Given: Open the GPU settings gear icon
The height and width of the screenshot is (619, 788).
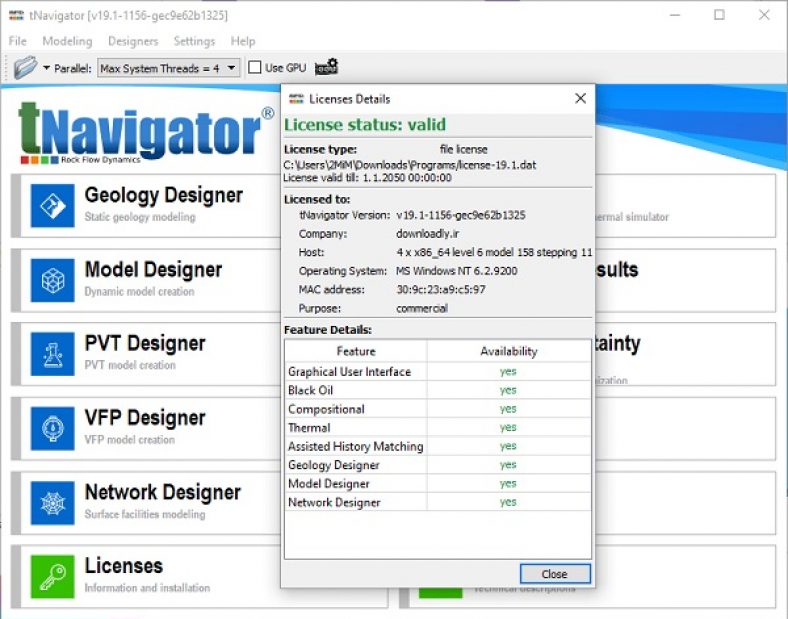Looking at the screenshot, I should 326,68.
